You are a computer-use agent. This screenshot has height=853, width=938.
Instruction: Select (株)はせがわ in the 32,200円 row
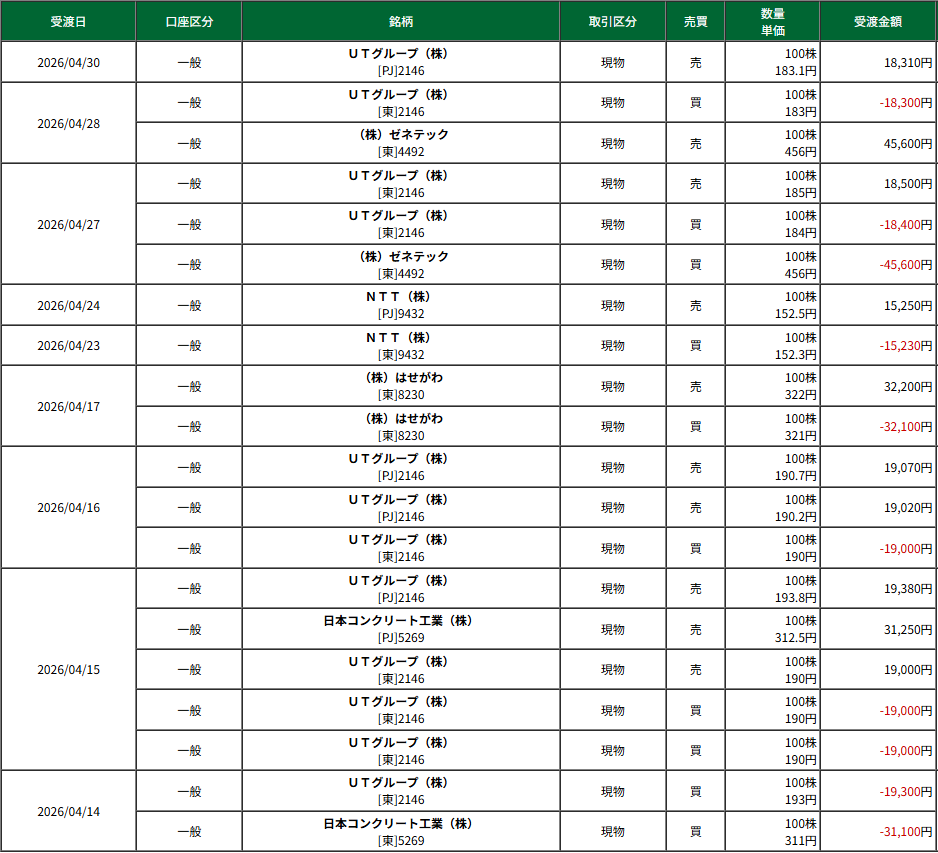pos(401,386)
